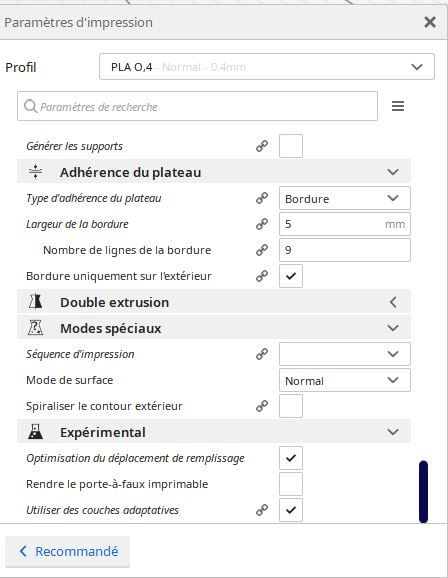The image size is (448, 578).
Task: Toggle Rendre le porte-à-faux imprimable checkbox
Action: tap(291, 484)
